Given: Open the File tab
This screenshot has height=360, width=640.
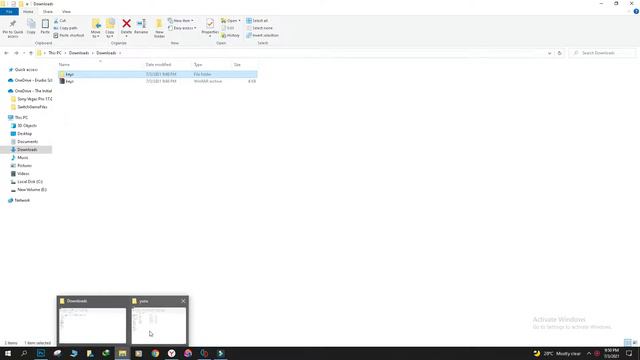Looking at the screenshot, I should [x=9, y=12].
